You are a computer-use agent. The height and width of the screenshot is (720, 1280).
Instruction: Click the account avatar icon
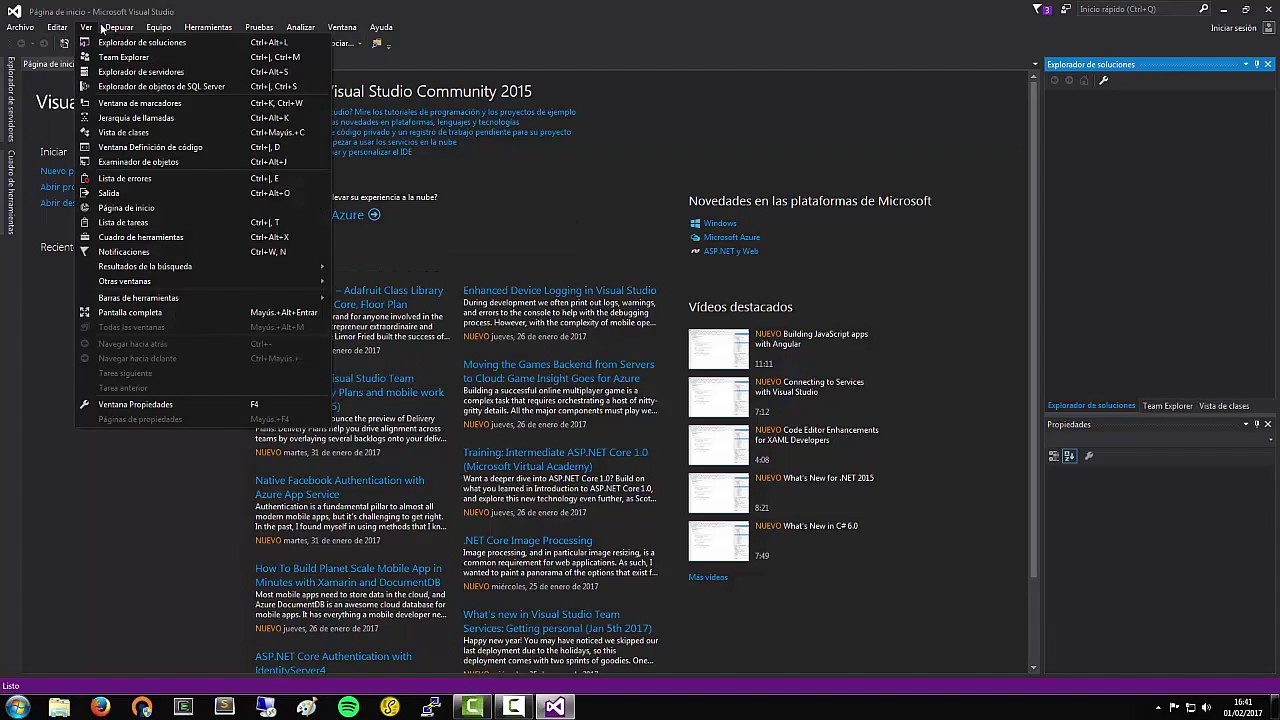[1267, 28]
